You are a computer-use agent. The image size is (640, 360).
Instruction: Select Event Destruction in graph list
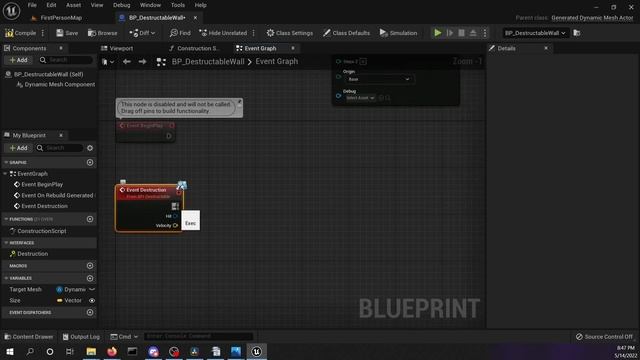(44, 206)
